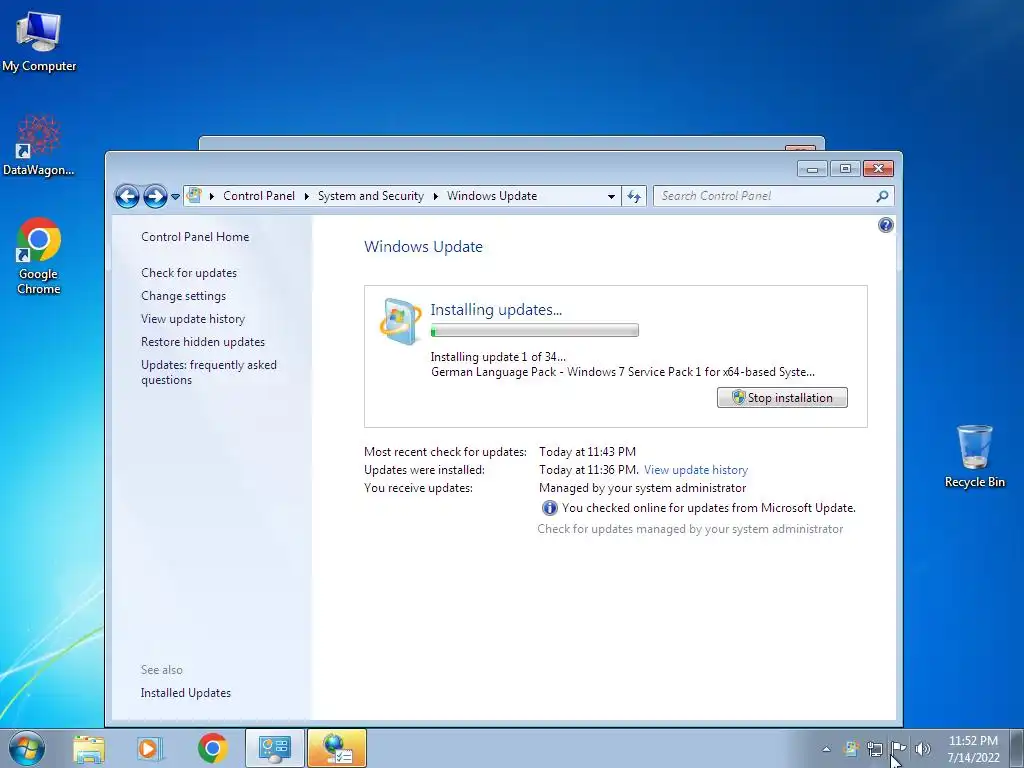Launch Google Chrome from the desktop

(39, 255)
